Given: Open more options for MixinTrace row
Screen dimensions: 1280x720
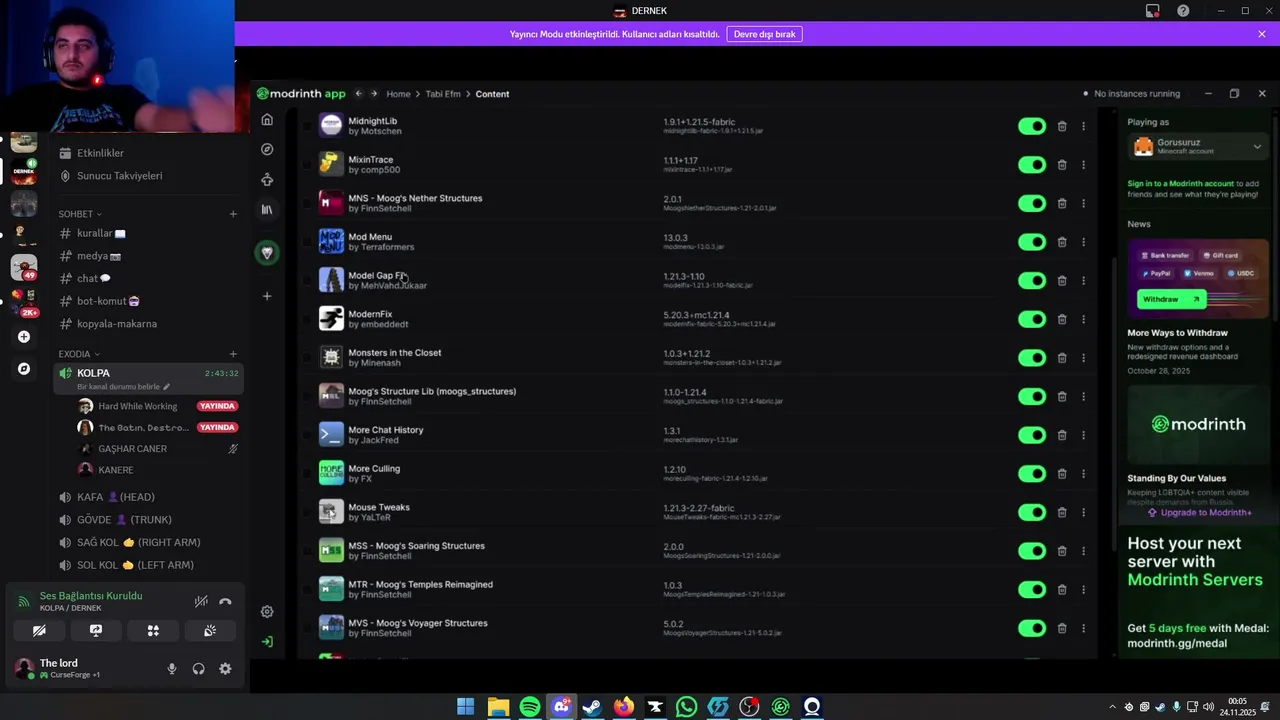Looking at the screenshot, I should [1083, 165].
